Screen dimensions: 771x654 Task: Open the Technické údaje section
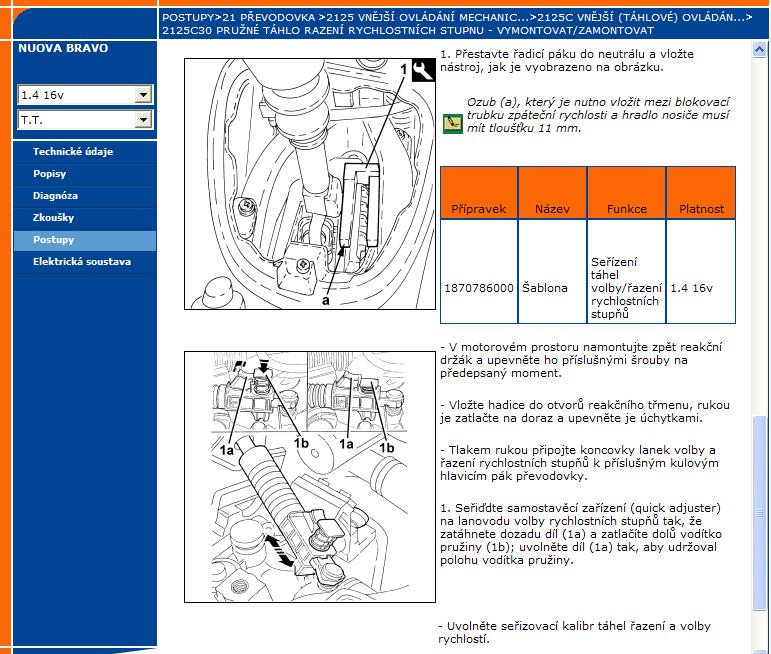[73, 152]
